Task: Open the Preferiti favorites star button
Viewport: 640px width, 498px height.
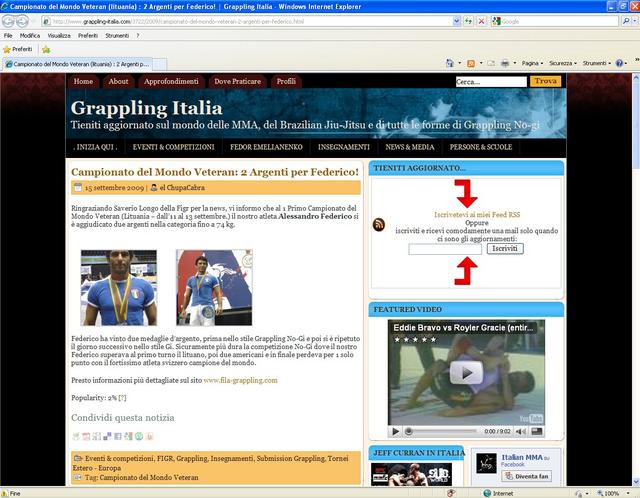Action: coord(18,48)
